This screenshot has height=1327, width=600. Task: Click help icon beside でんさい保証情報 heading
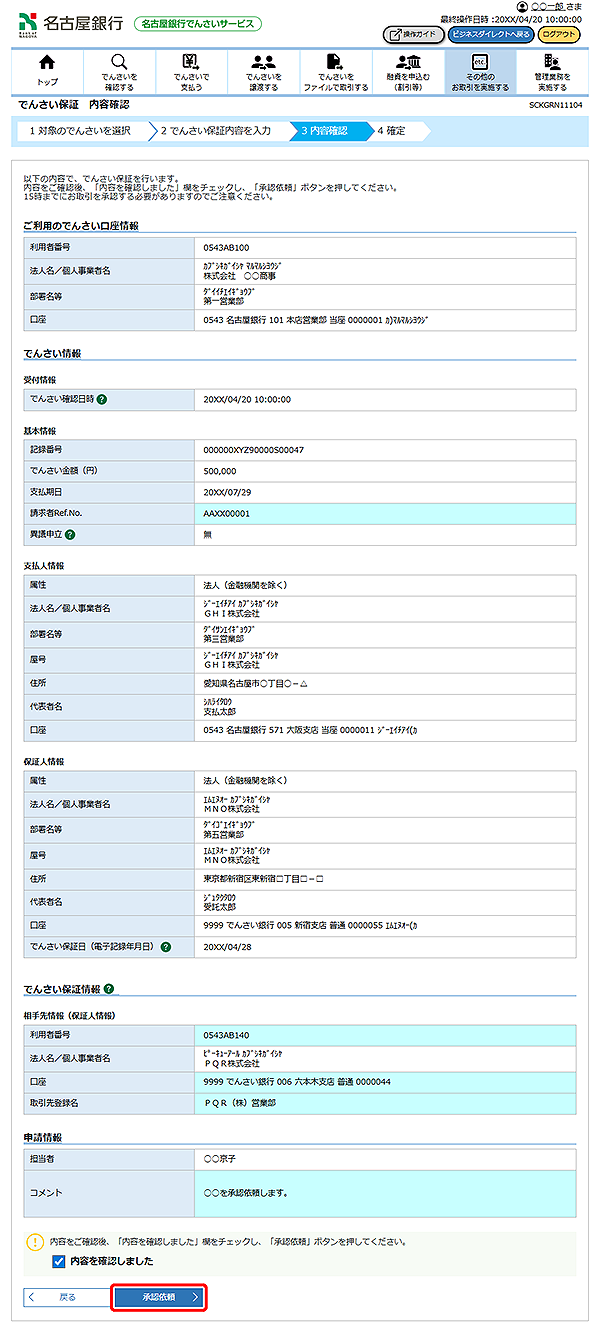109,990
